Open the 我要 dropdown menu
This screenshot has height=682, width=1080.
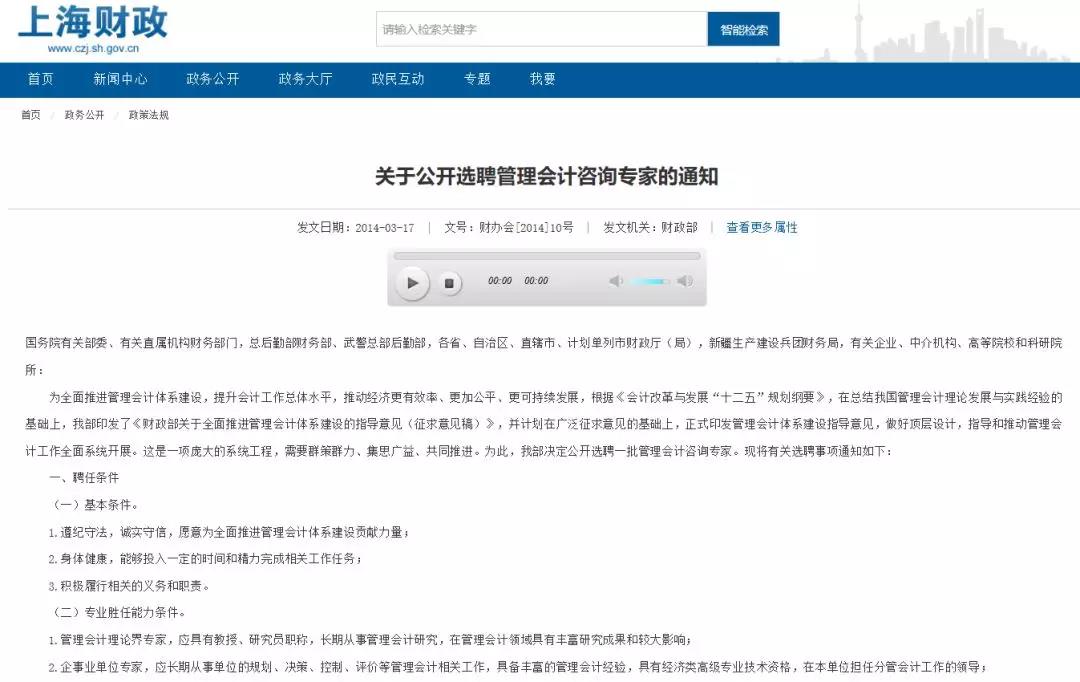[542, 80]
